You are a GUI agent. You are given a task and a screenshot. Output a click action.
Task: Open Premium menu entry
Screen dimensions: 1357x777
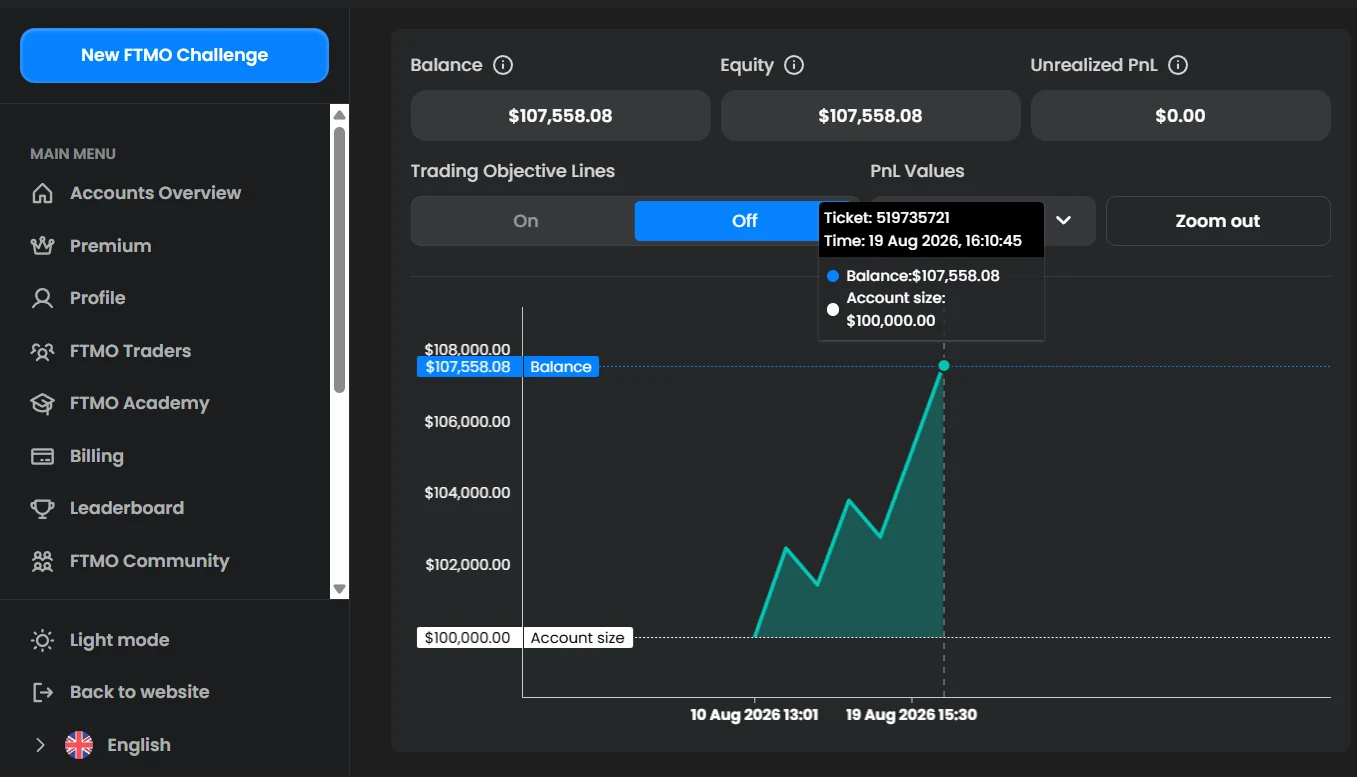(x=110, y=246)
